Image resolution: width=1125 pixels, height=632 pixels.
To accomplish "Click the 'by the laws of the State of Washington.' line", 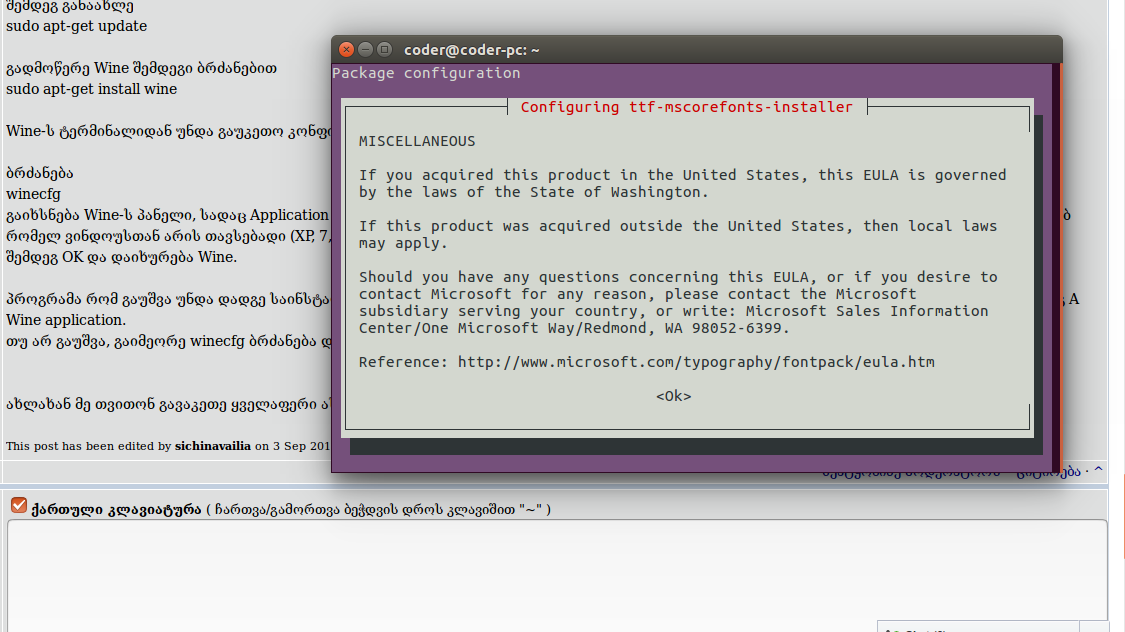I will coord(534,192).
